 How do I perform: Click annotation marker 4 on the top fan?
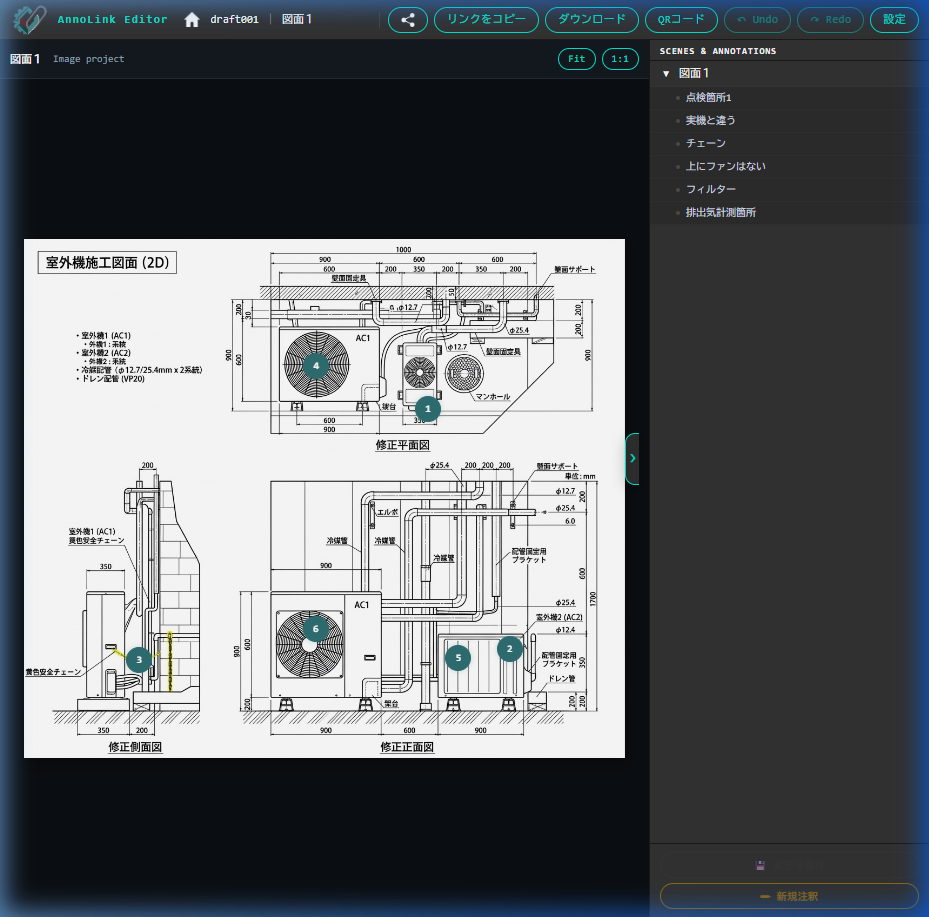click(316, 365)
